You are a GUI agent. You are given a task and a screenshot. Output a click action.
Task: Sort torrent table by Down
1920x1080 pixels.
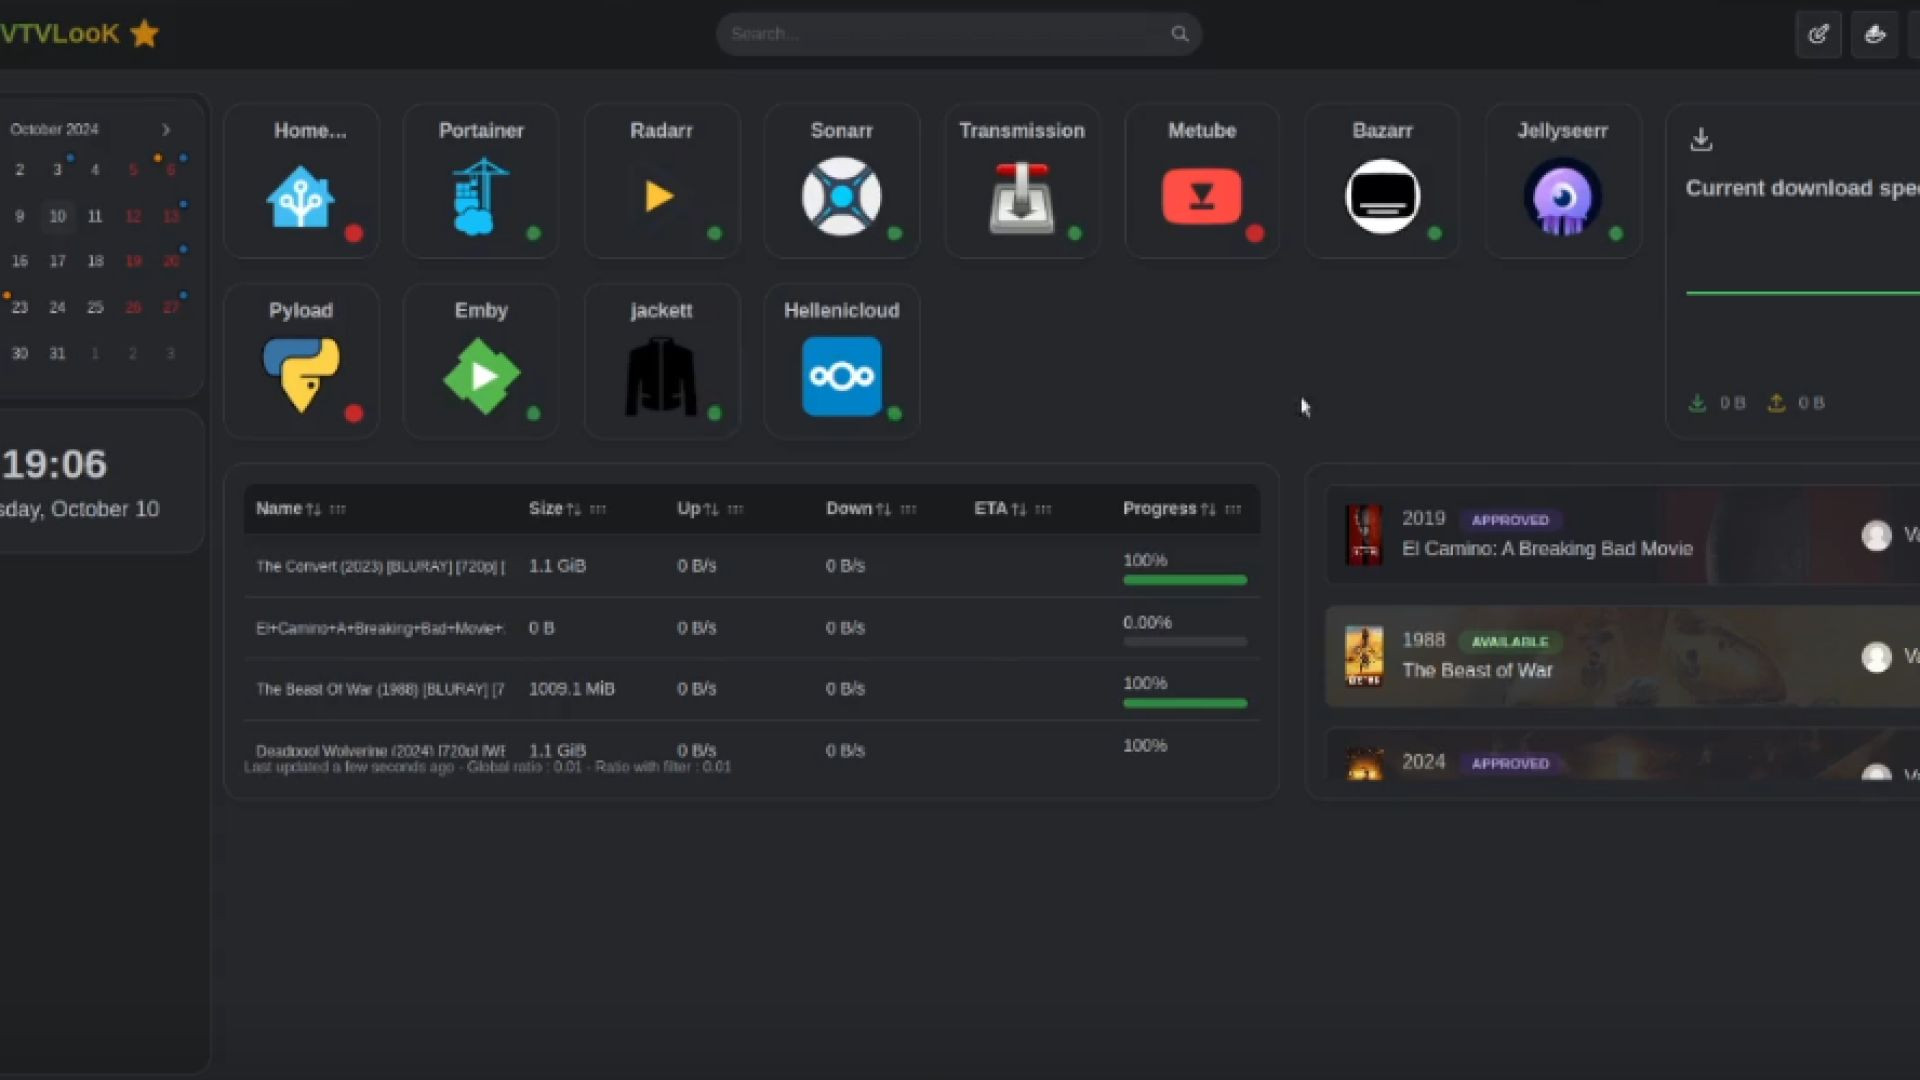[x=883, y=509]
